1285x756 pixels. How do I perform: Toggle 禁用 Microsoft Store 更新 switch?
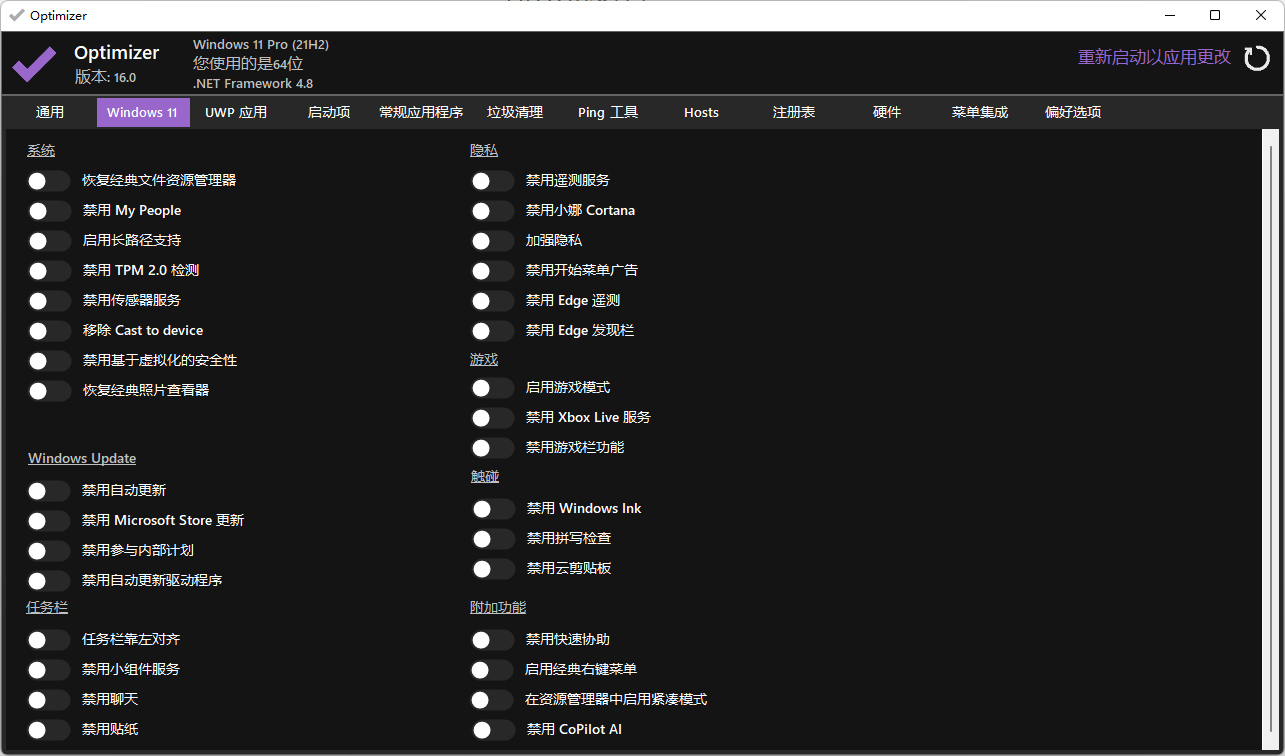49,521
